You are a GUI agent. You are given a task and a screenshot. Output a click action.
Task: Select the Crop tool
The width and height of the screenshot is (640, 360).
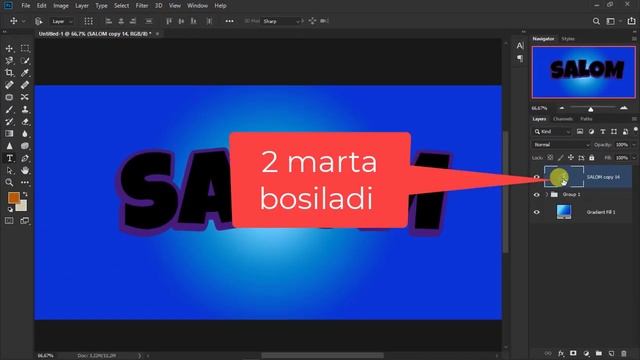[x=9, y=73]
